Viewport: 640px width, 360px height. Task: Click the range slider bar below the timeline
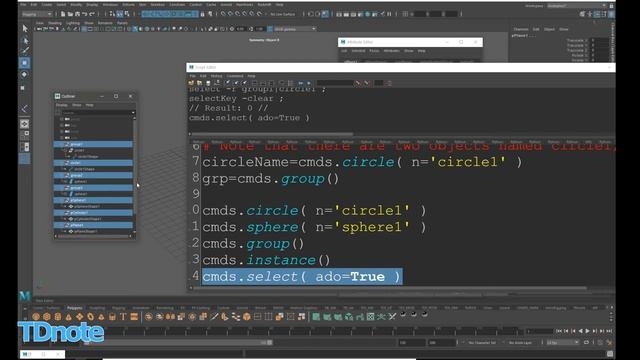pyautogui.click(x=178, y=343)
